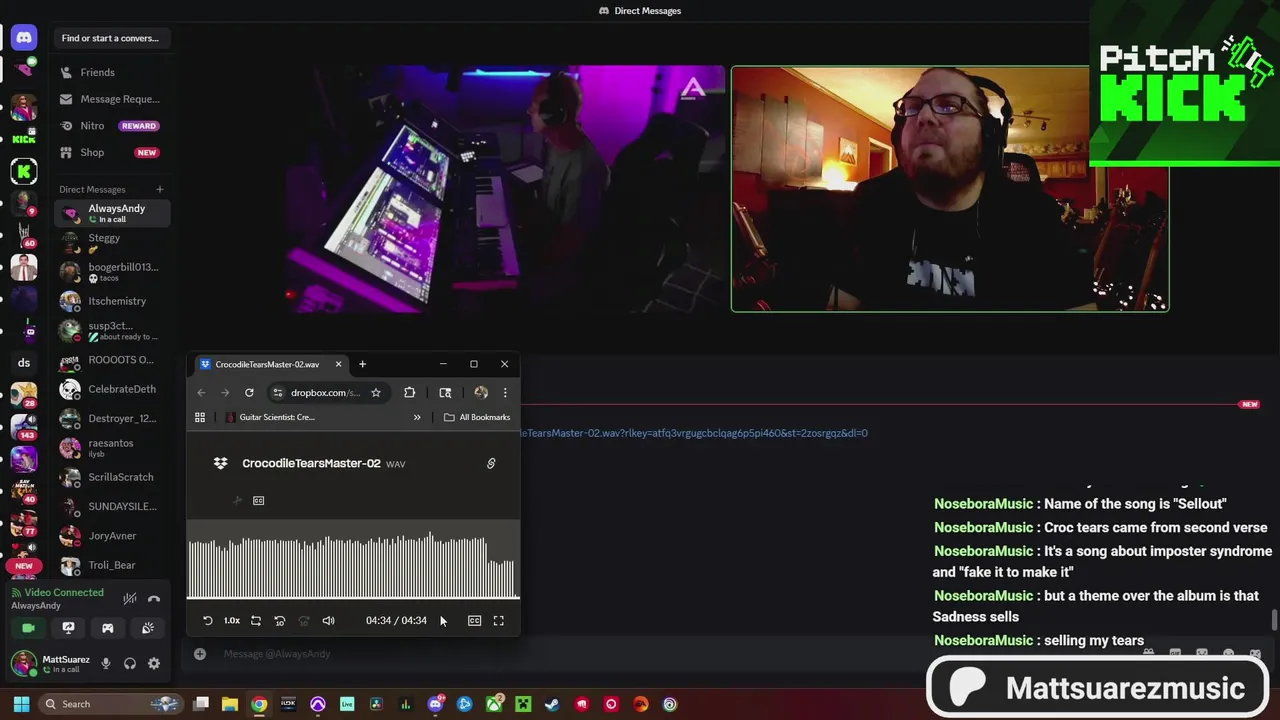The width and height of the screenshot is (1280, 720).
Task: Open the Chrome profile avatar
Action: coord(481,393)
